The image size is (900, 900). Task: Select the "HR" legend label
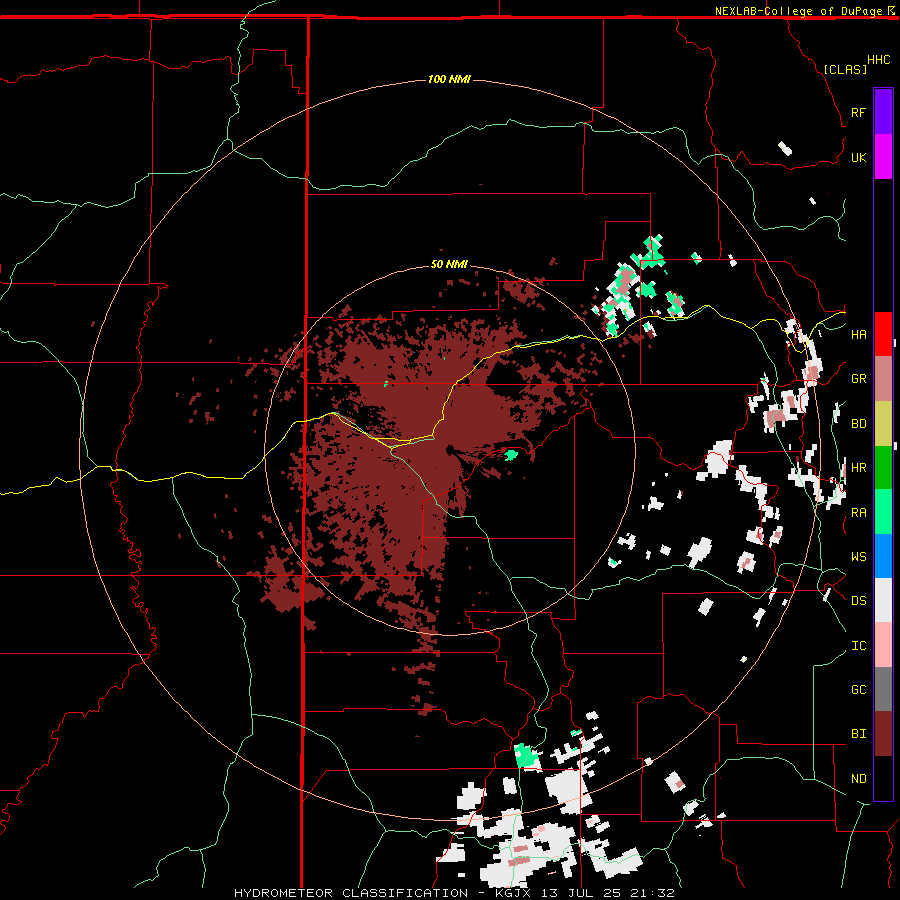(858, 468)
